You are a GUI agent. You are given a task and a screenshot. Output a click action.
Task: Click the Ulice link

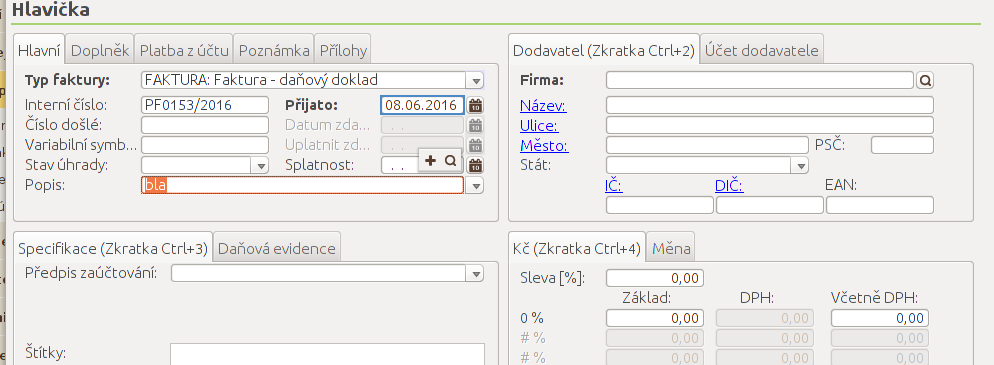[539, 125]
